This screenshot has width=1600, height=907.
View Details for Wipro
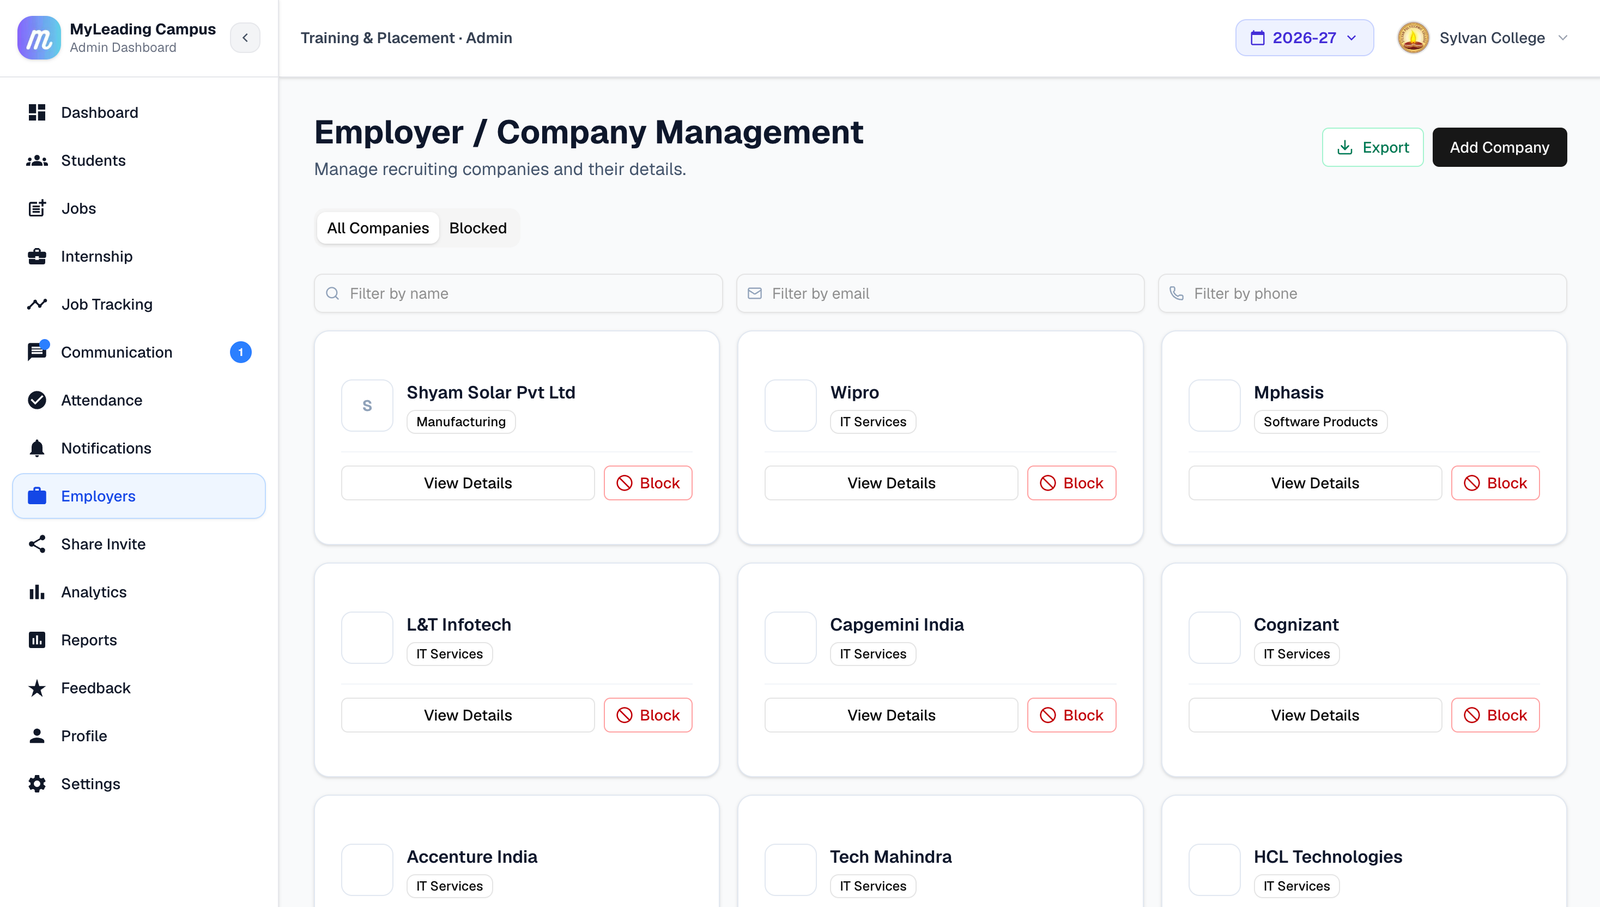(892, 483)
